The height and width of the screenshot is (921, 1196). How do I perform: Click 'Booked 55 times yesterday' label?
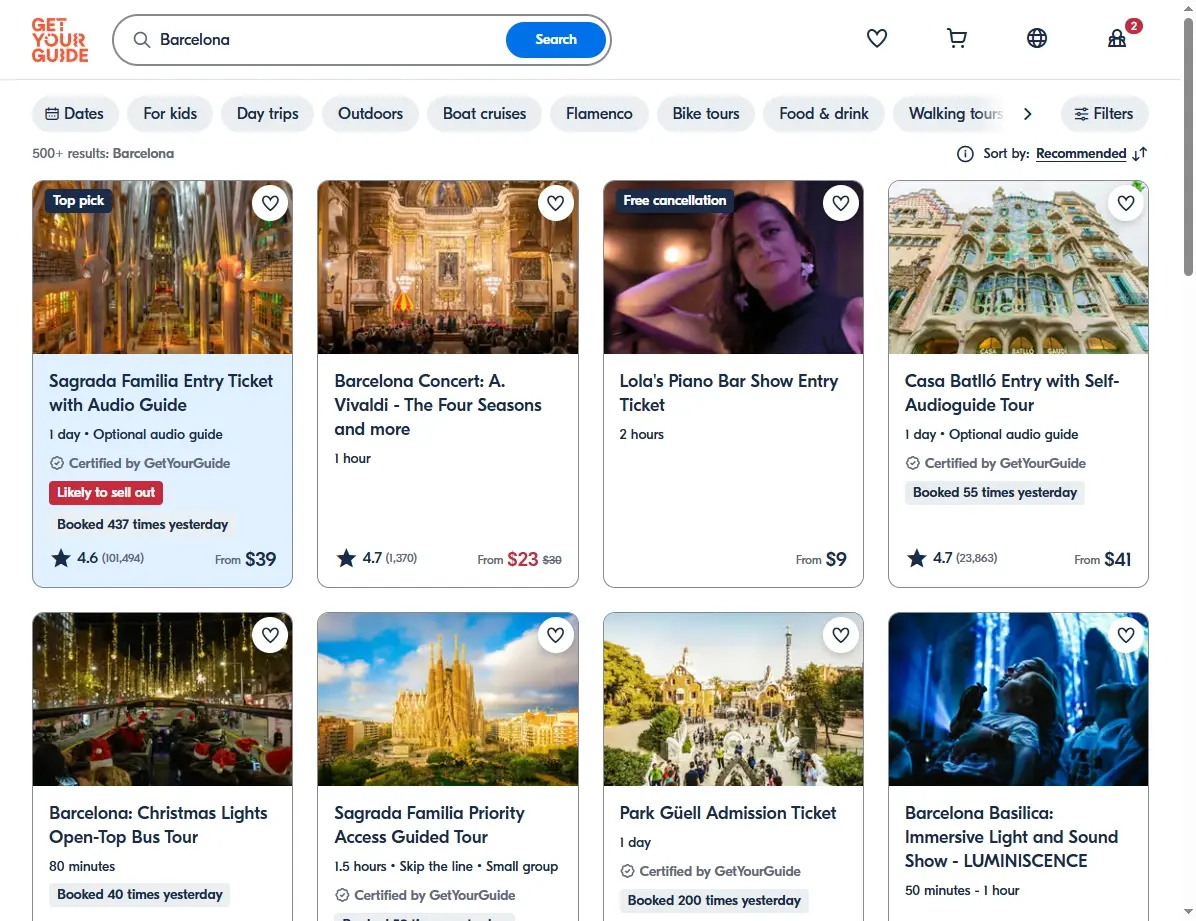[x=995, y=492]
